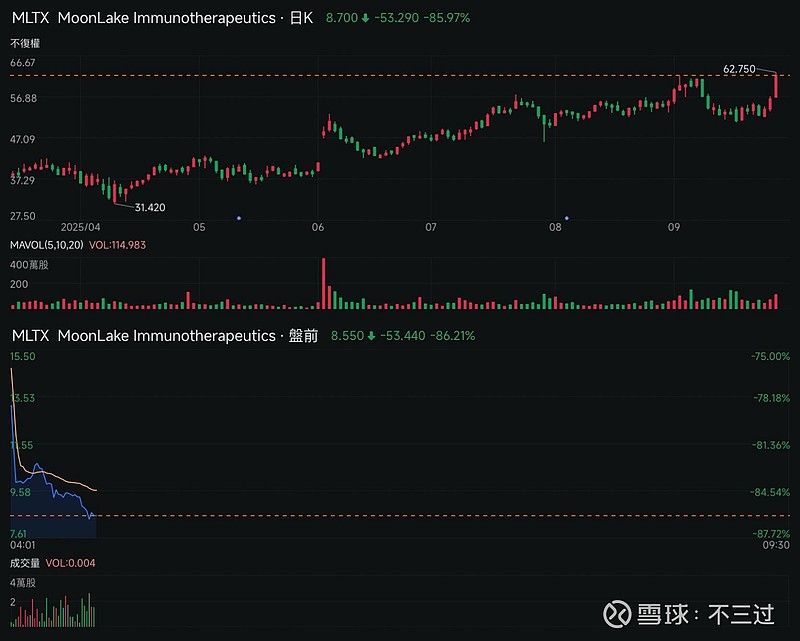Open the MAVOL(5,10,20) indicator settings
This screenshot has width=800, height=641.
click(46, 245)
